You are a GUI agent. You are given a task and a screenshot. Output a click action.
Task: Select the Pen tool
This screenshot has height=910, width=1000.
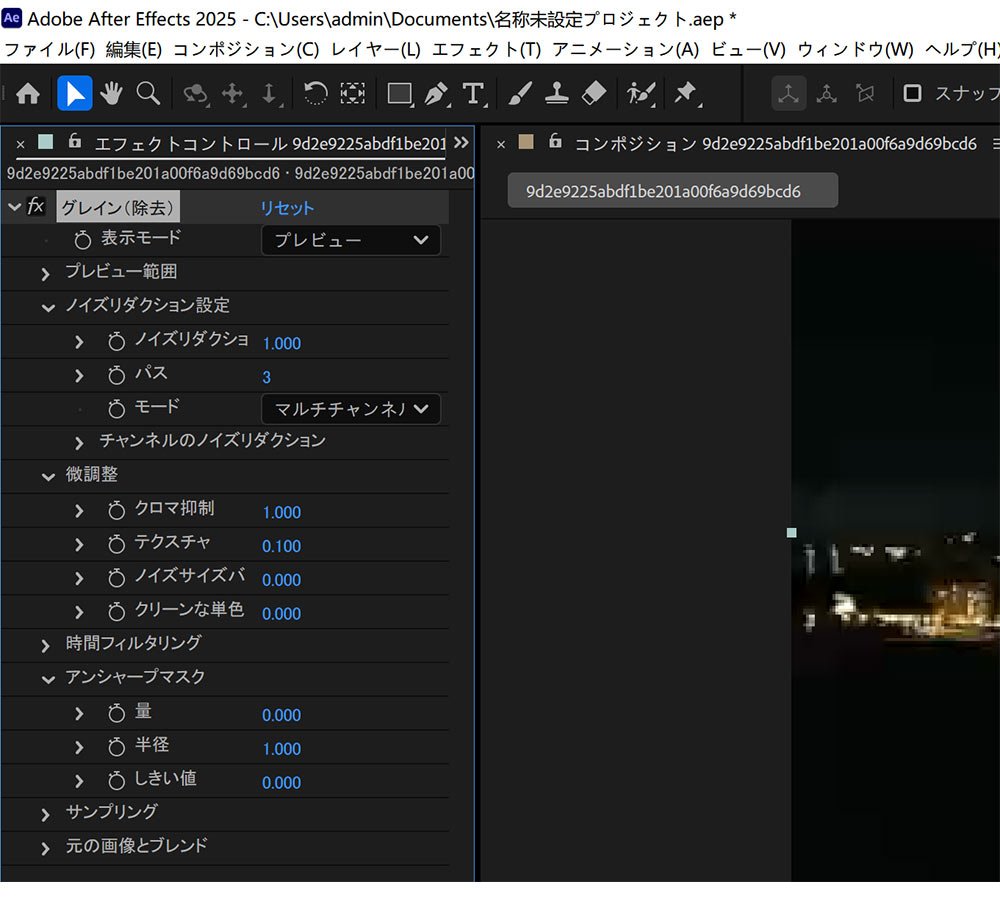[435, 94]
